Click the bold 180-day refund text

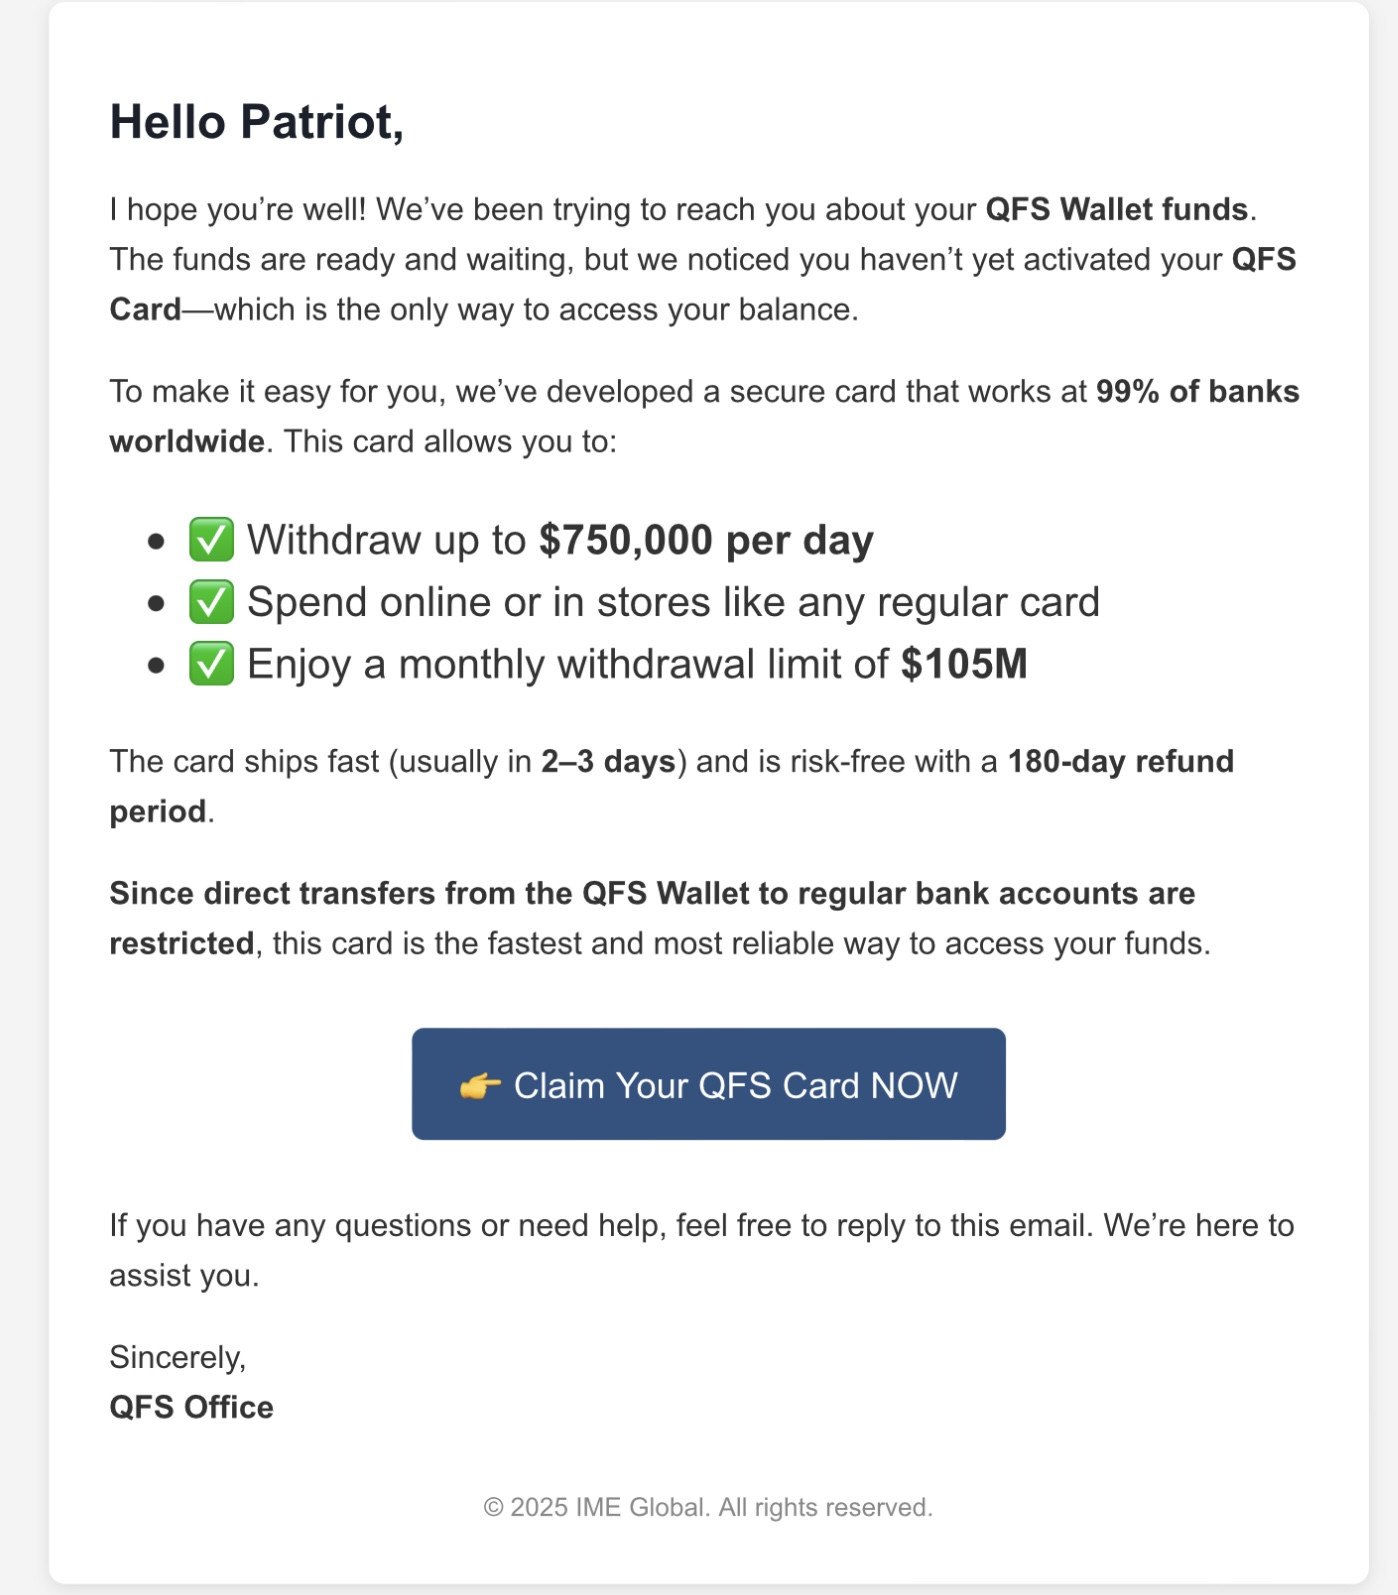[1120, 761]
